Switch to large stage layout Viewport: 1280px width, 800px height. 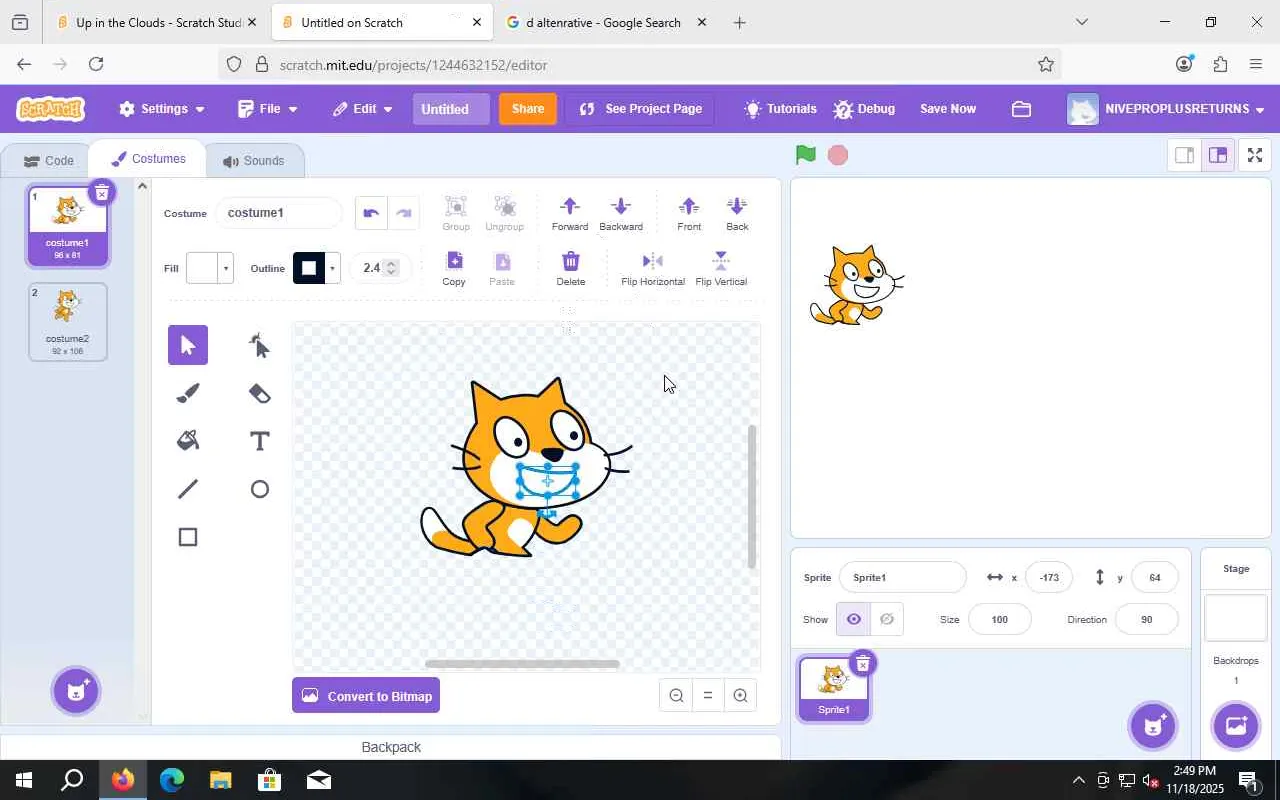pos(1217,155)
